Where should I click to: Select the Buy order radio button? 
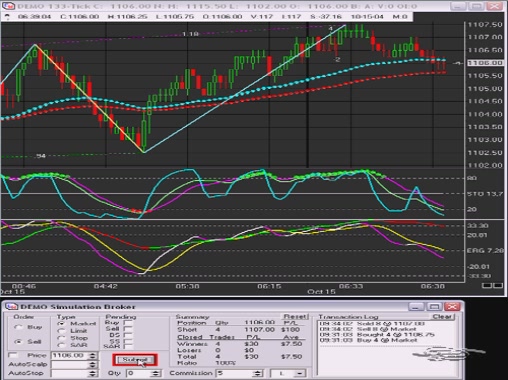(x=18, y=327)
